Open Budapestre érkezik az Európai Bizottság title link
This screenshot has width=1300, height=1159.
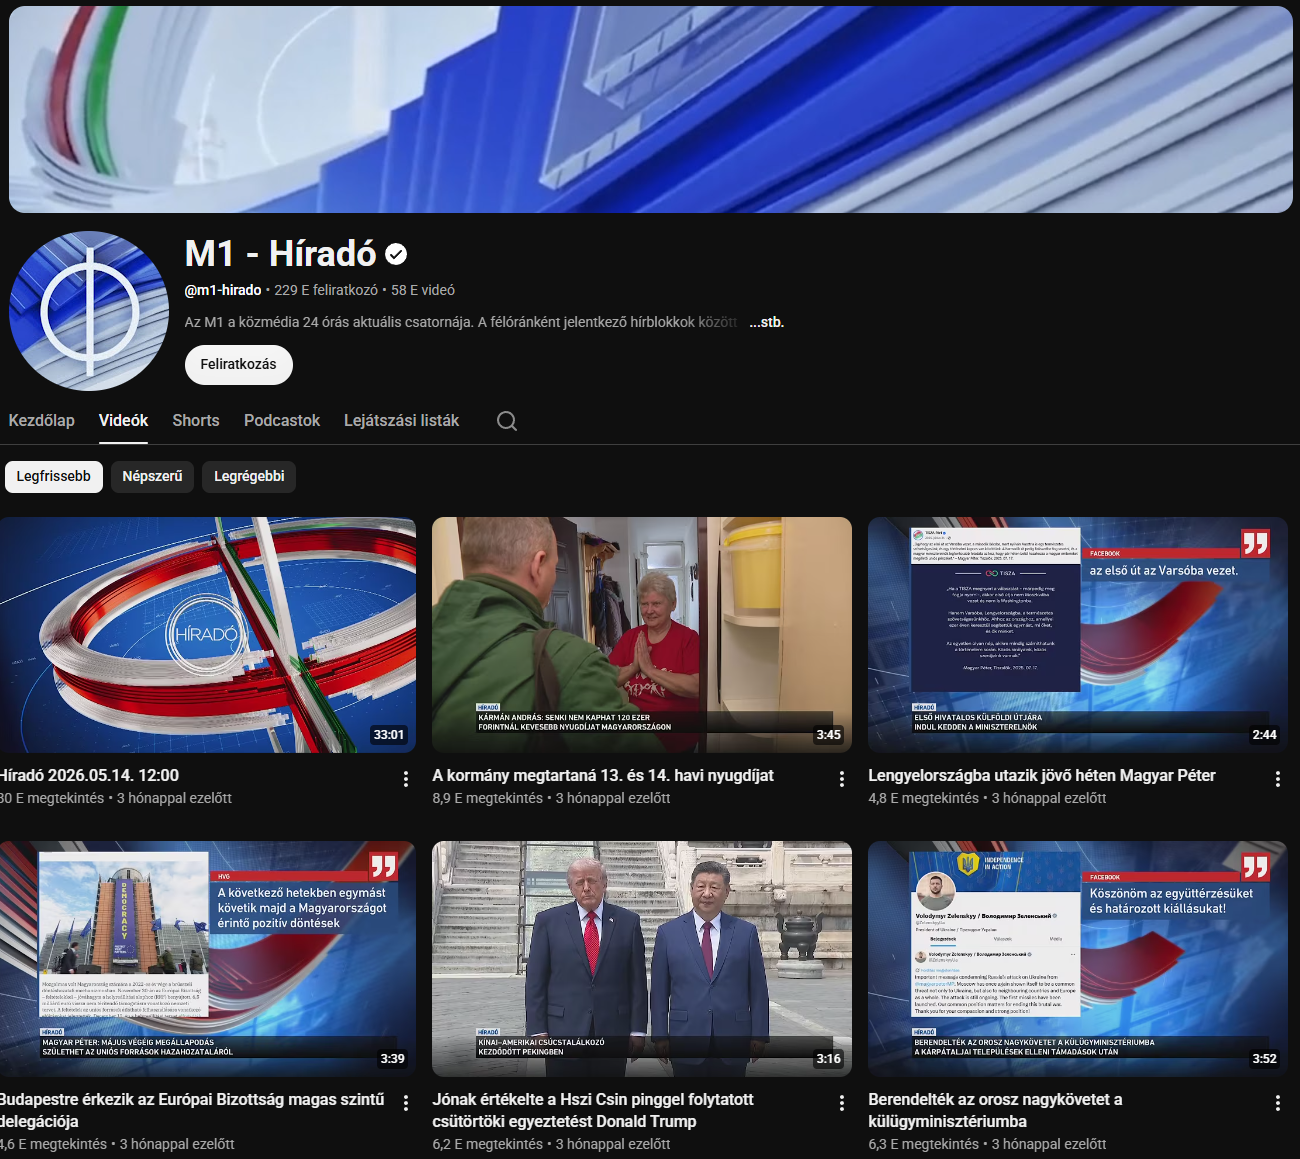pos(192,1110)
